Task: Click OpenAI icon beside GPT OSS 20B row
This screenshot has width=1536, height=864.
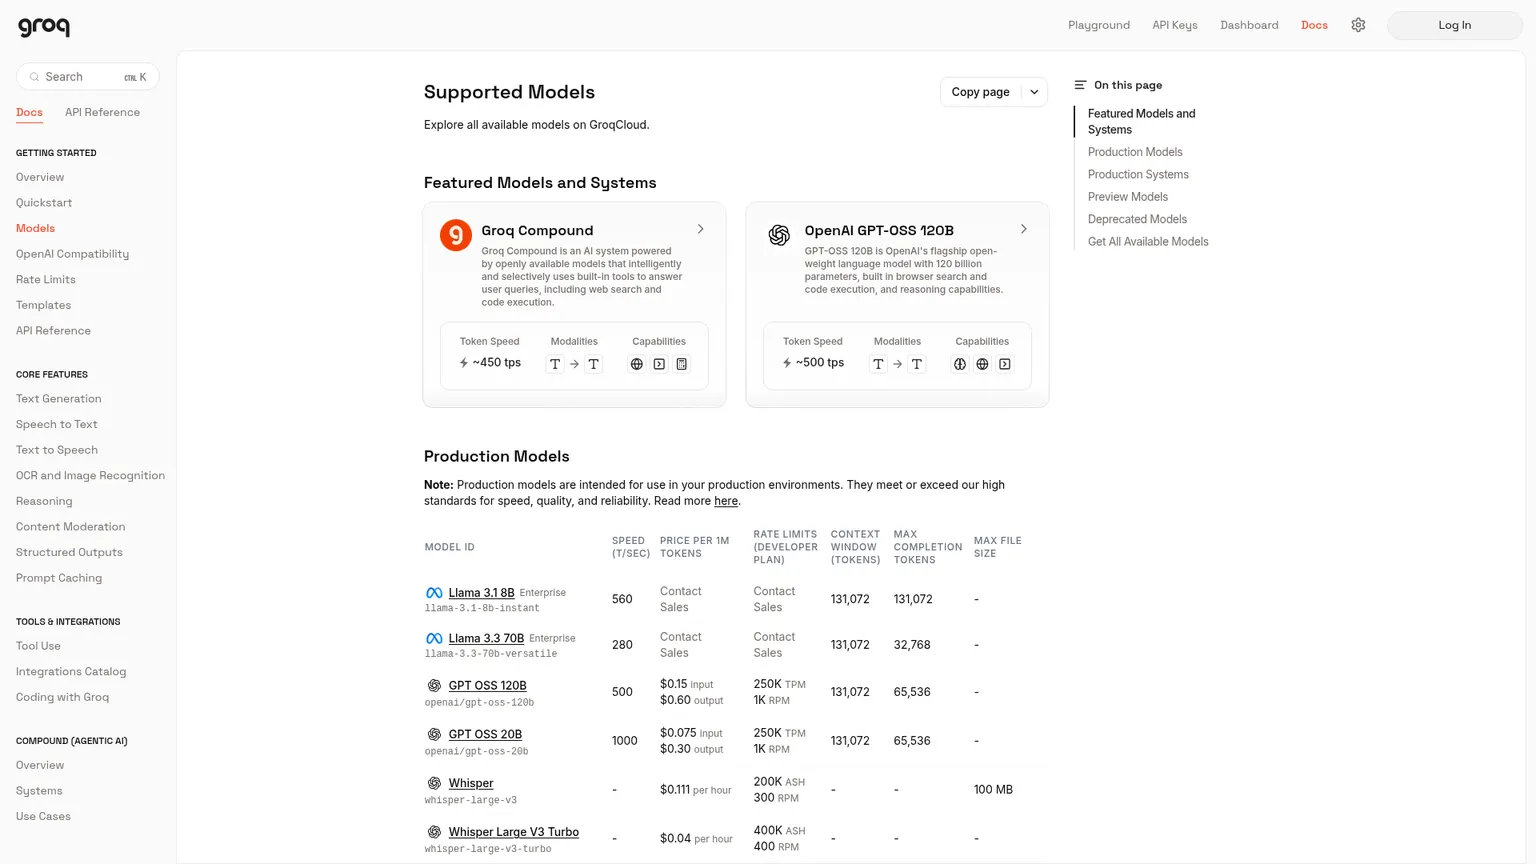Action: [434, 734]
